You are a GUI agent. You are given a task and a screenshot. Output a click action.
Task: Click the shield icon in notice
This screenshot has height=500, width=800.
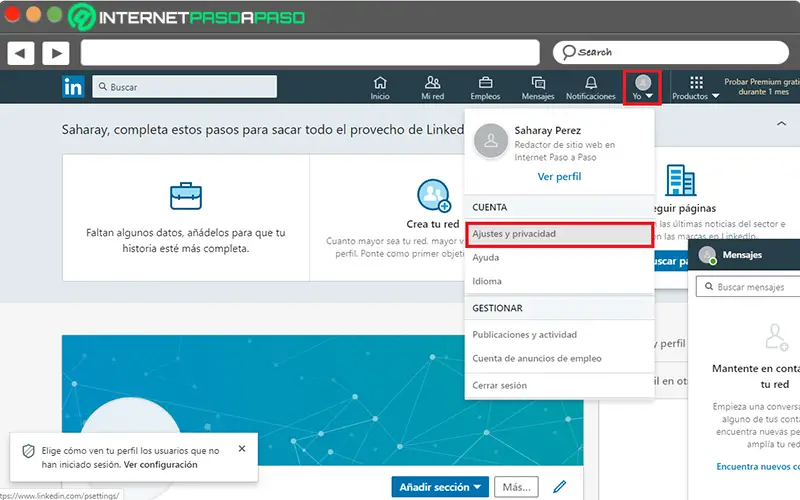[29, 451]
